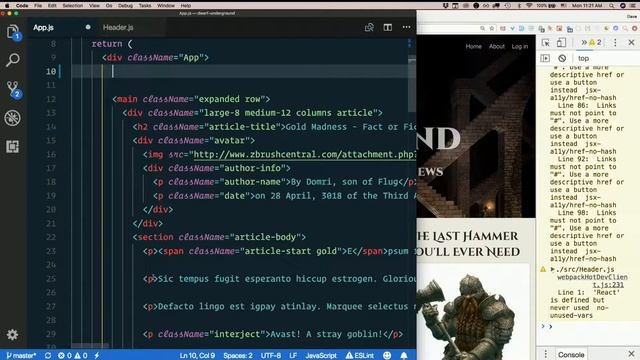This screenshot has width=640, height=360.
Task: Open the Manage gear icon in VS Code
Action: coord(12,335)
